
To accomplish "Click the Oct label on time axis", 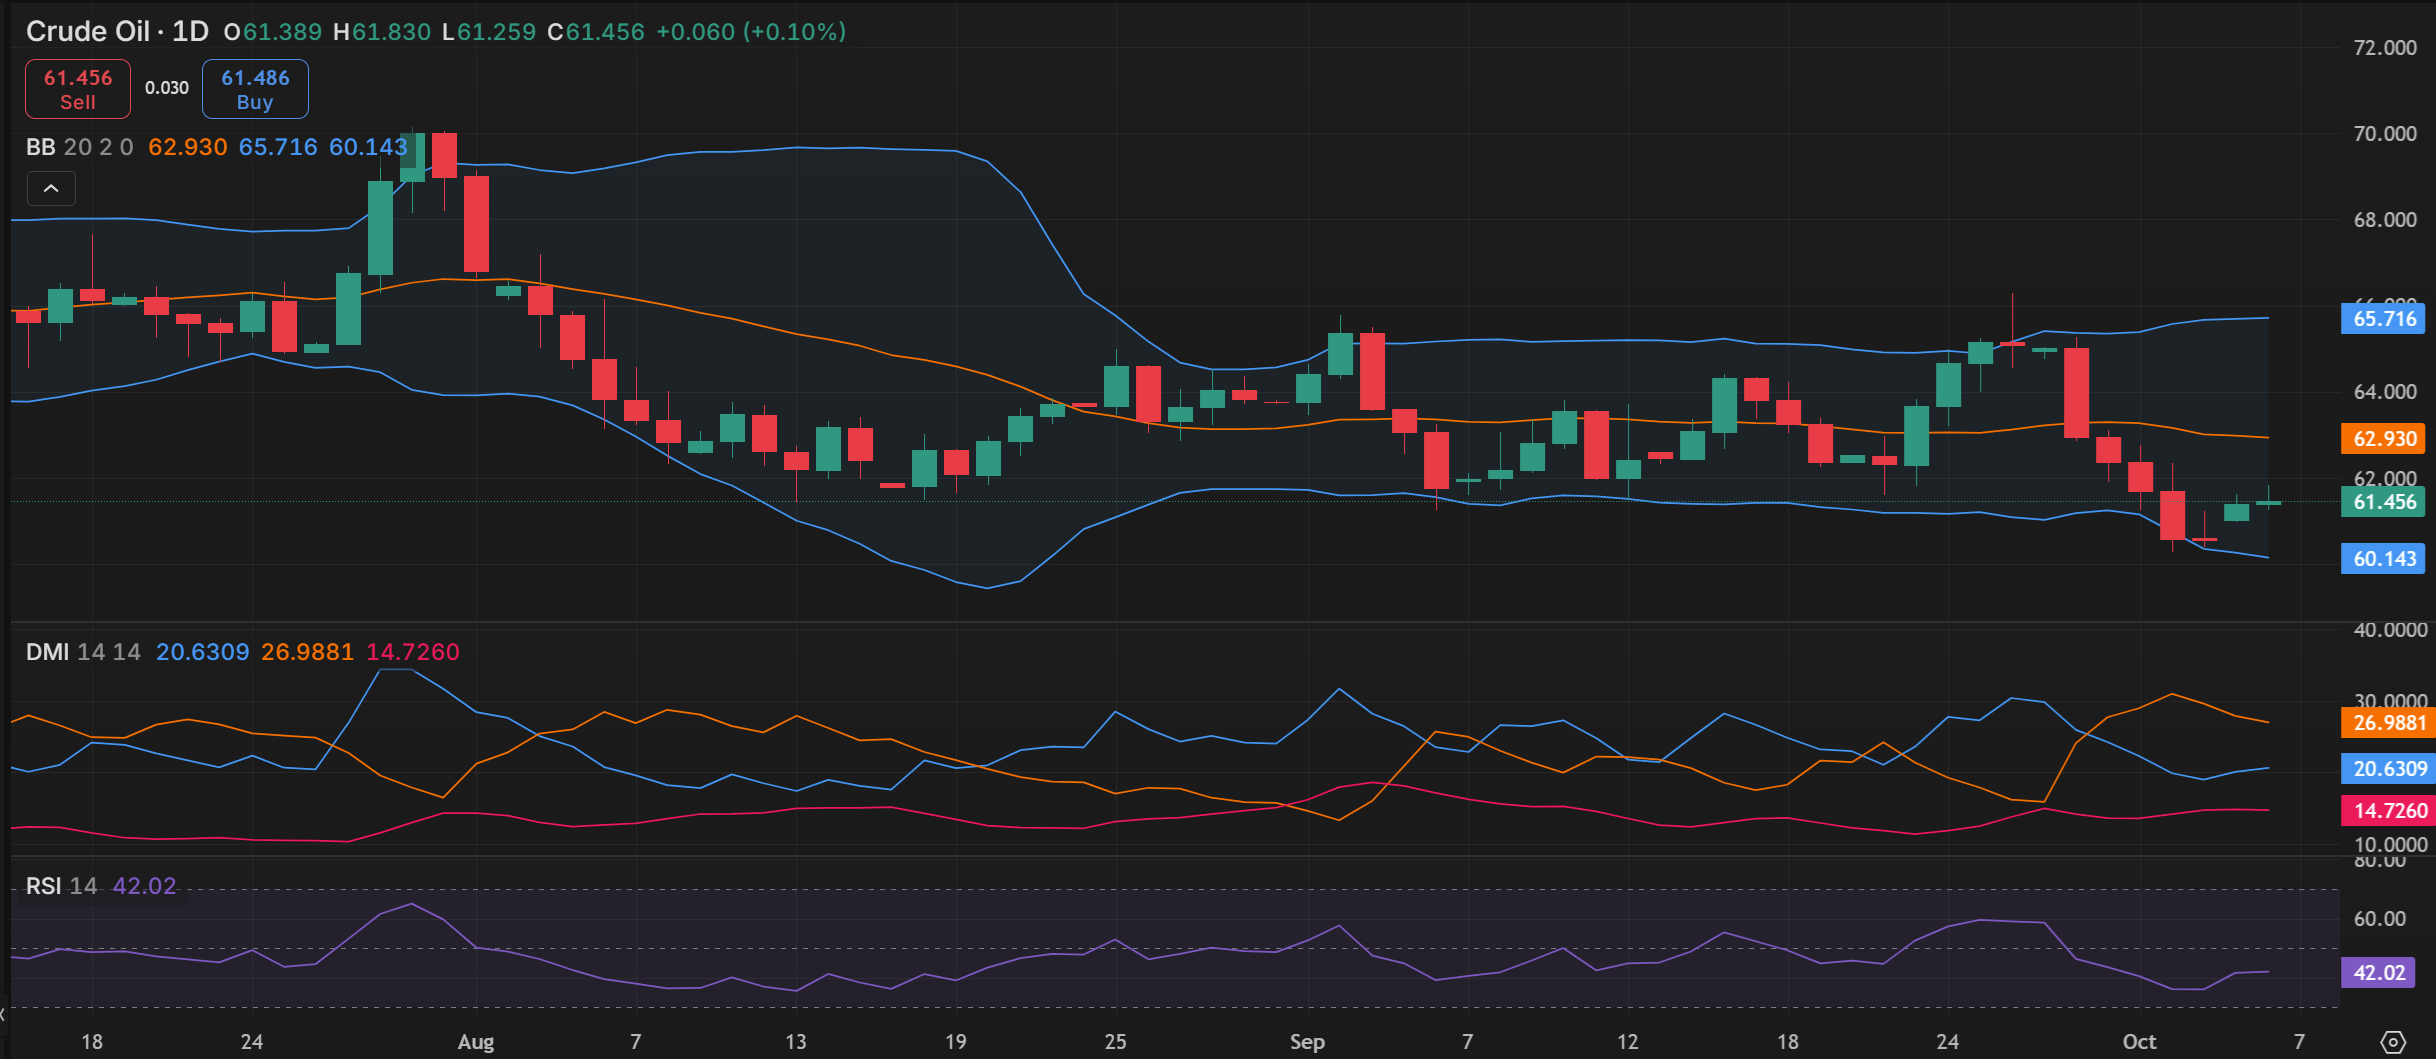I will click(2139, 1042).
